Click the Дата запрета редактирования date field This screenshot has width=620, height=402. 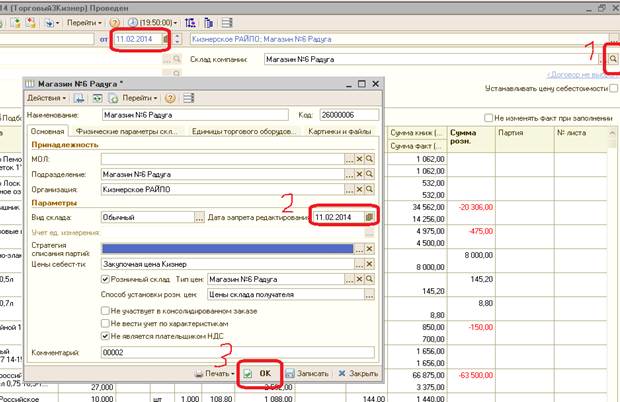coord(338,217)
